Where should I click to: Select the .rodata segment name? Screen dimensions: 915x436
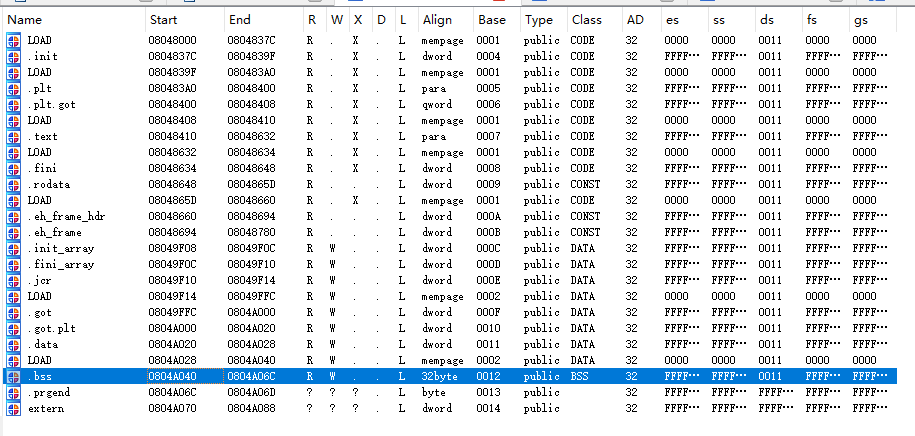[49, 184]
